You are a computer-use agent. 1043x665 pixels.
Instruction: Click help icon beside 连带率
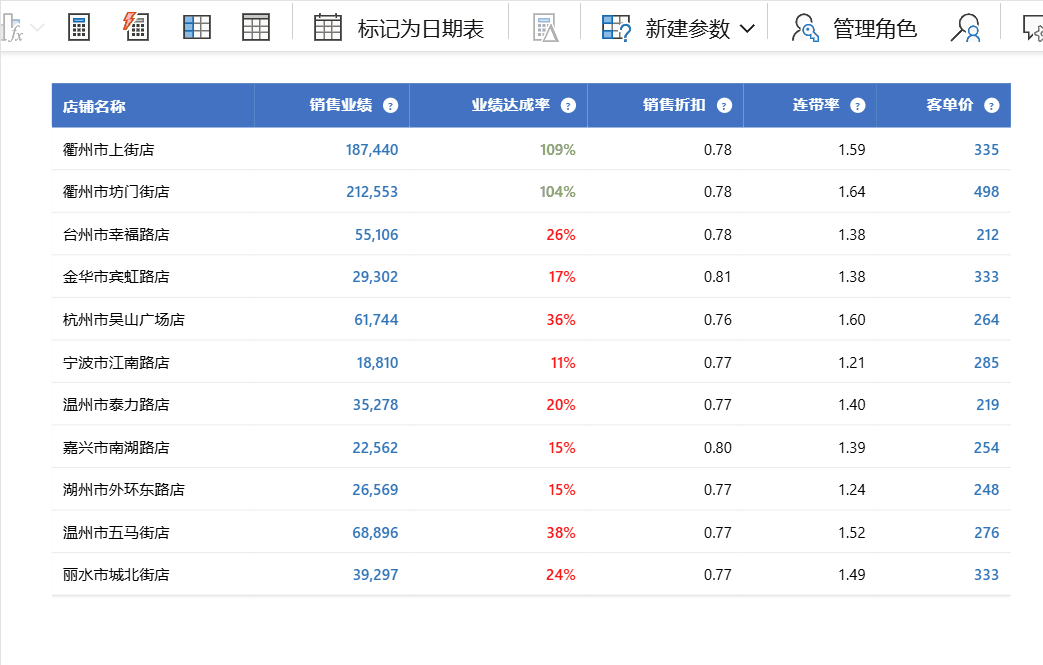click(x=858, y=106)
